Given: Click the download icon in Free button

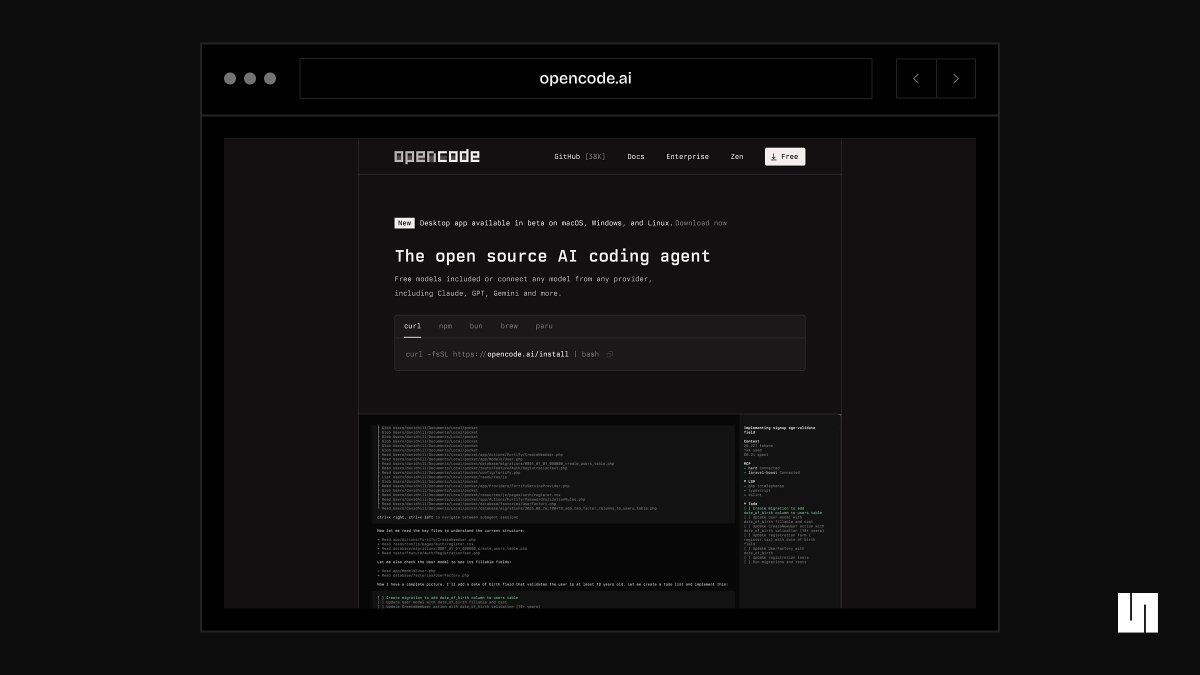Looking at the screenshot, I should click(774, 157).
